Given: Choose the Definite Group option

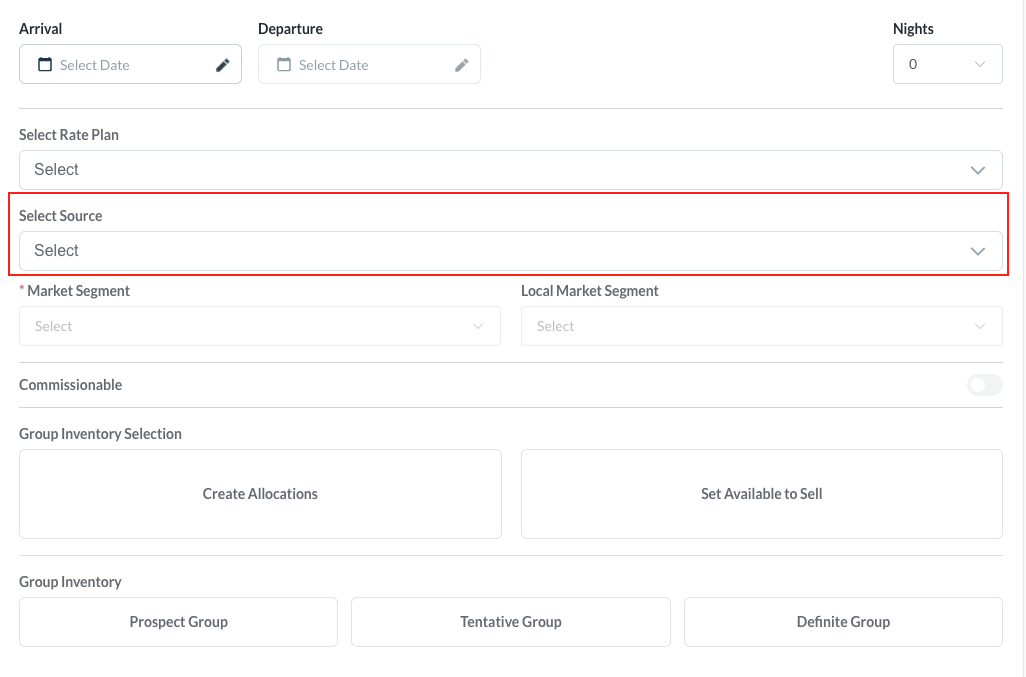Looking at the screenshot, I should [843, 622].
